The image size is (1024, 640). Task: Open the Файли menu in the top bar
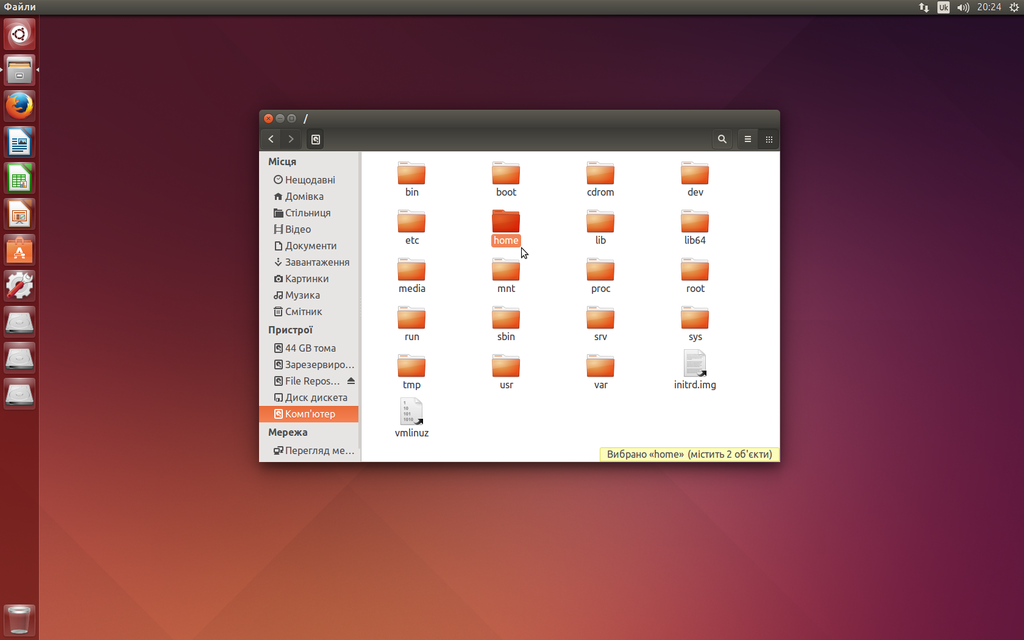click(x=20, y=7)
